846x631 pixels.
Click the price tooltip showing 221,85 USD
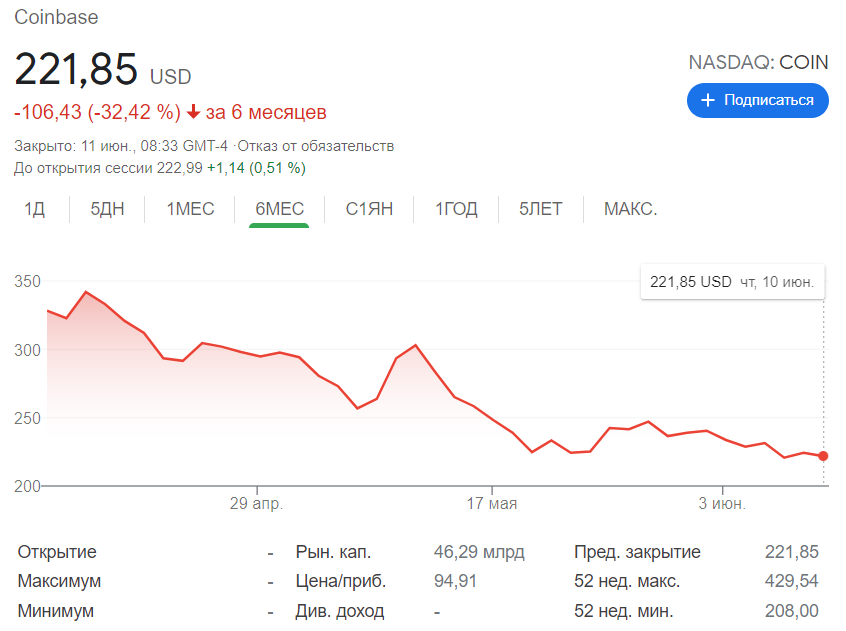click(x=731, y=281)
